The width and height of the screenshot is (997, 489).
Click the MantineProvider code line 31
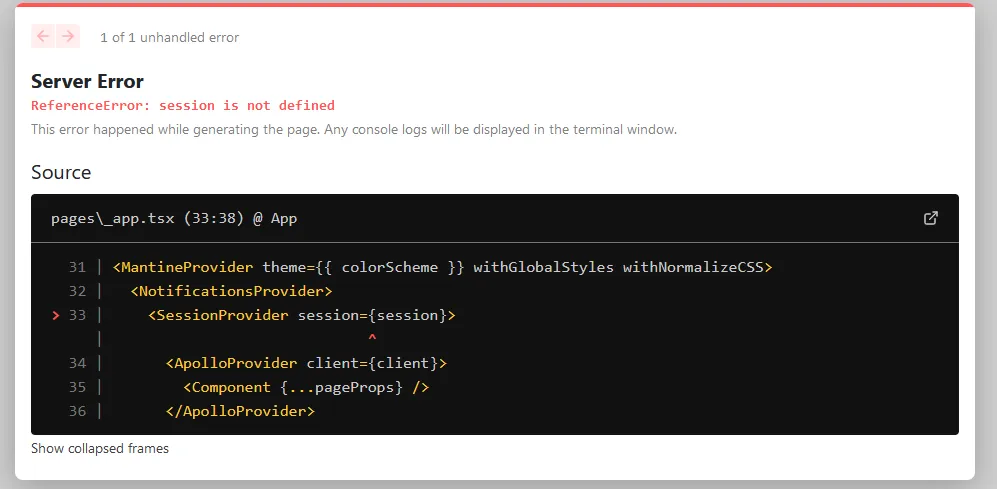pyautogui.click(x=442, y=267)
